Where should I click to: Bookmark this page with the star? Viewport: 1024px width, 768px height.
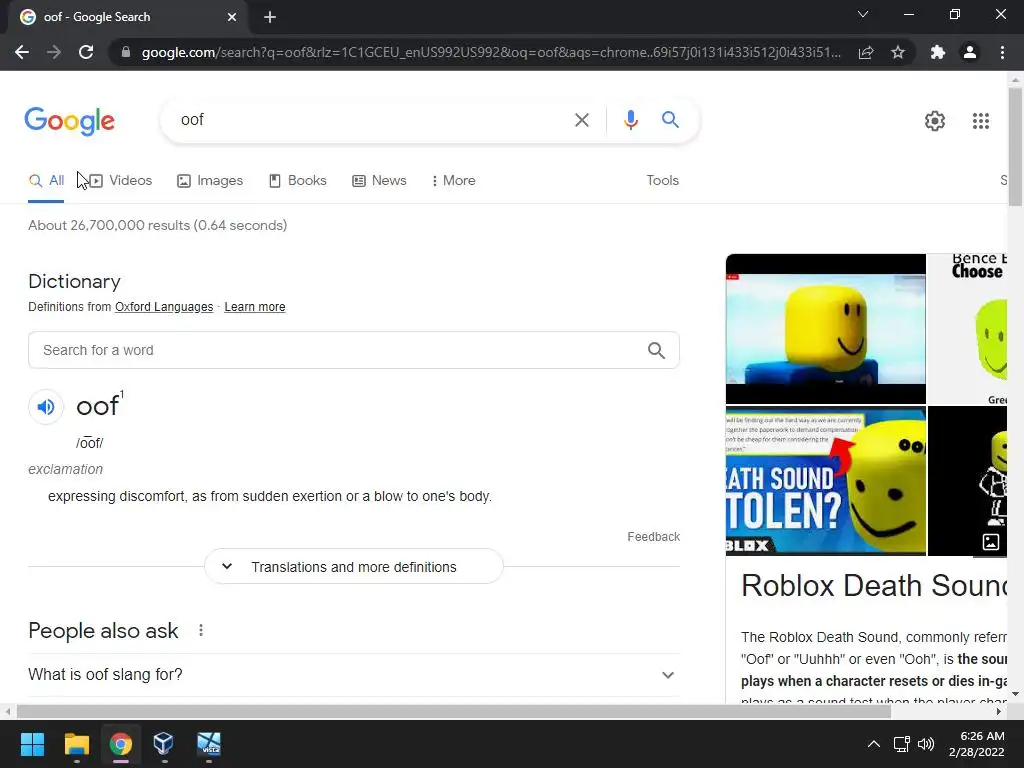898,52
